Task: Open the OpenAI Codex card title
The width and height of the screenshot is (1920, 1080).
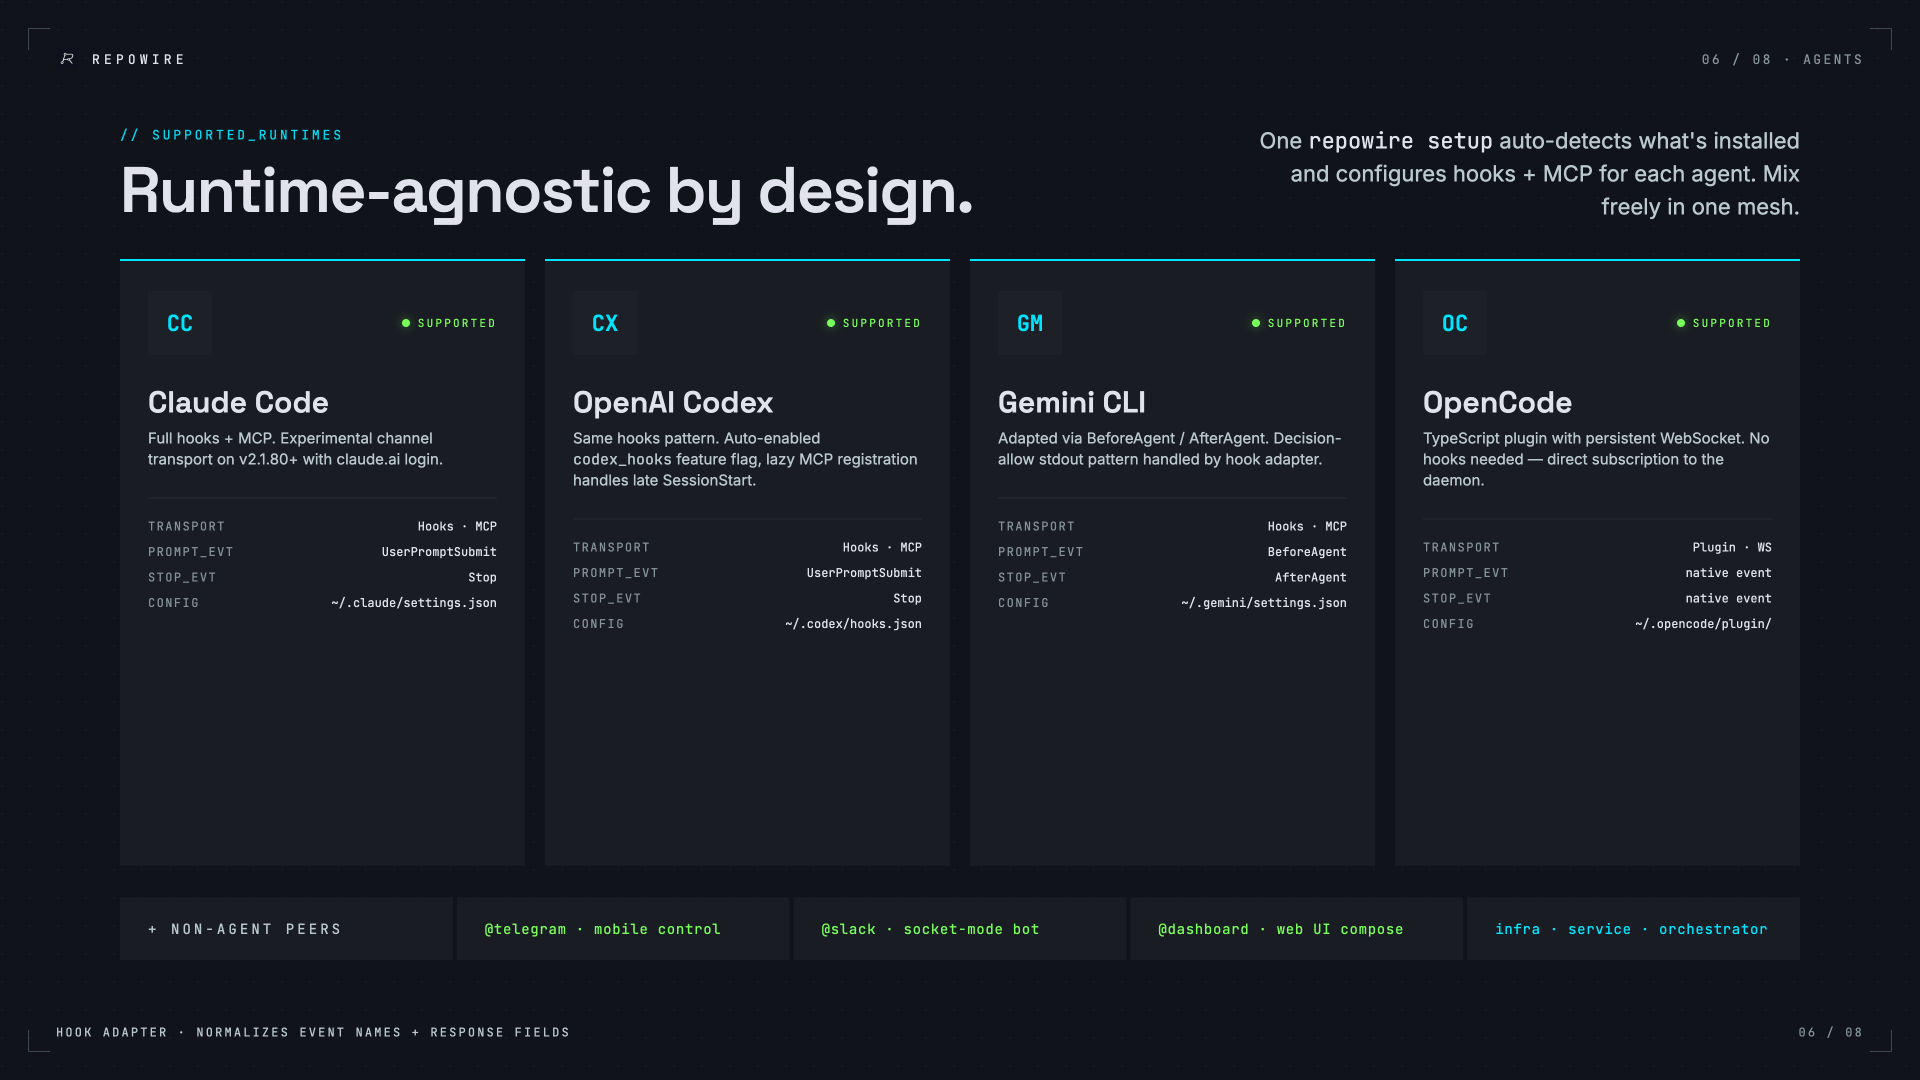Action: click(673, 402)
